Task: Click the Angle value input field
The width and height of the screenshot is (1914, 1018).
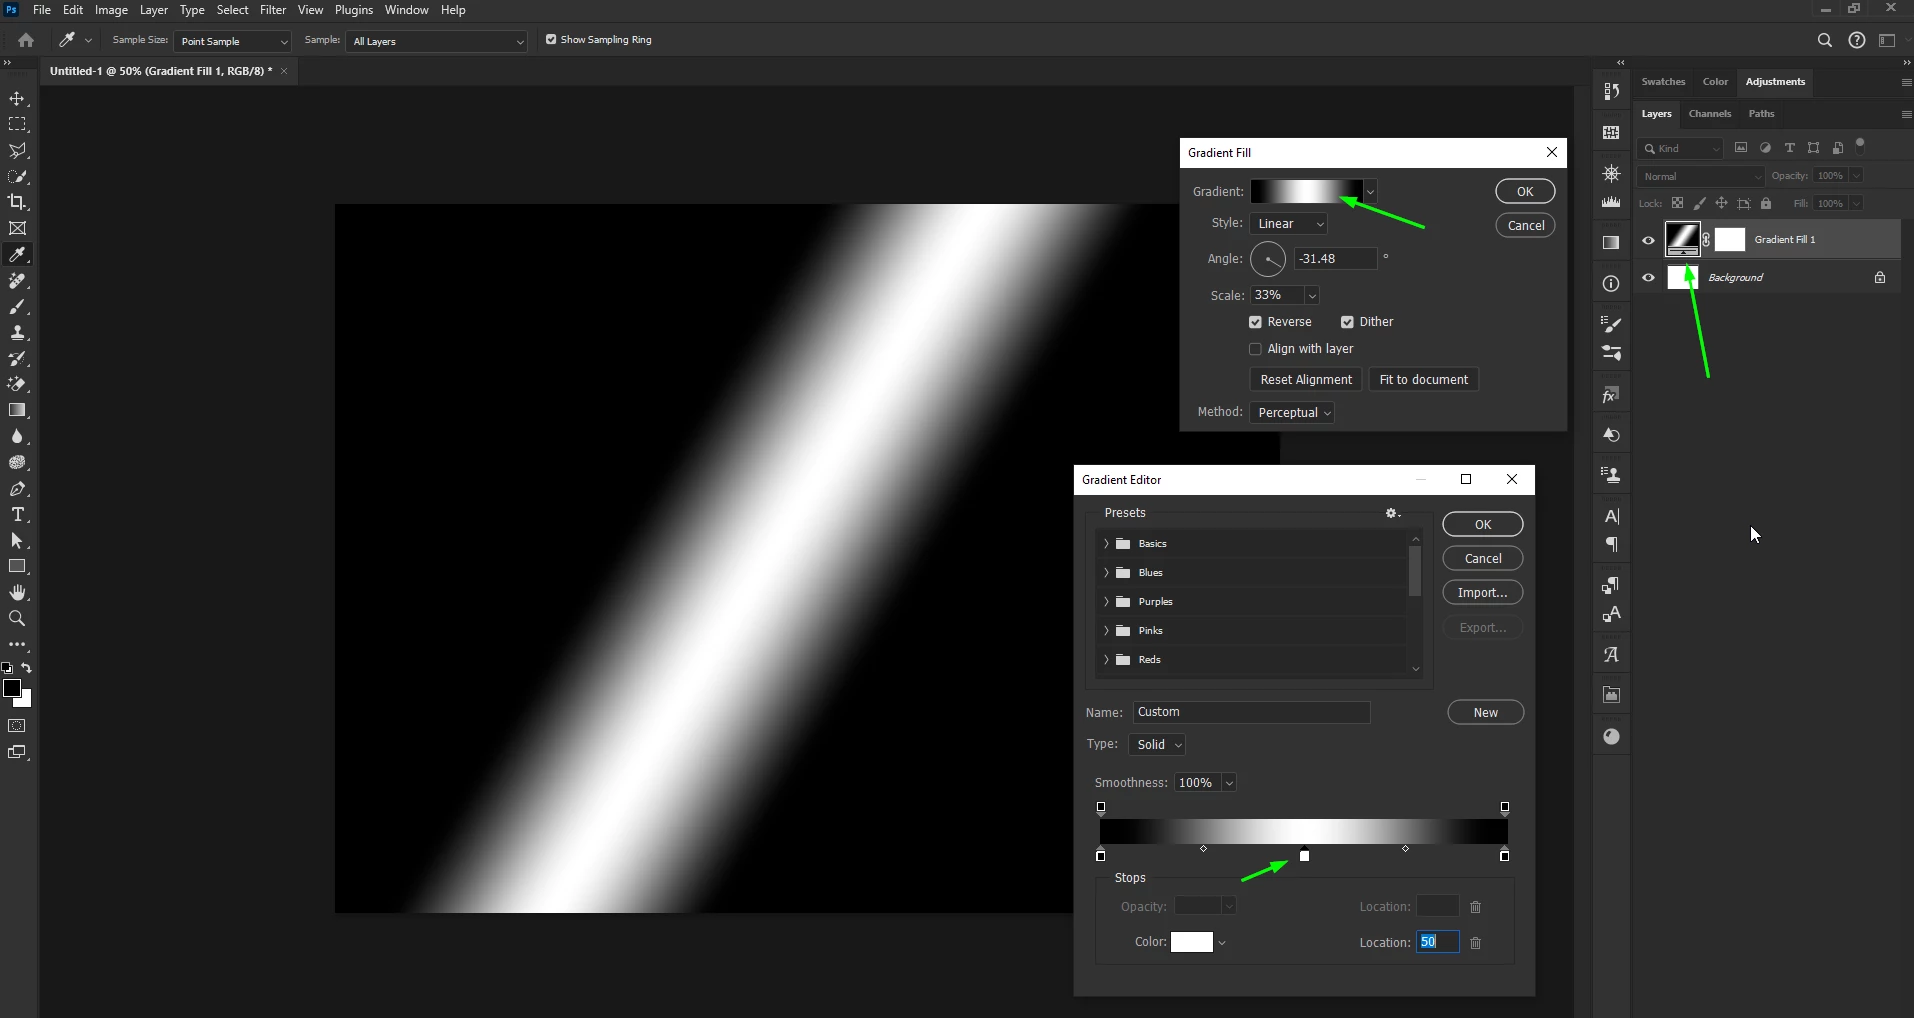Action: click(x=1335, y=259)
